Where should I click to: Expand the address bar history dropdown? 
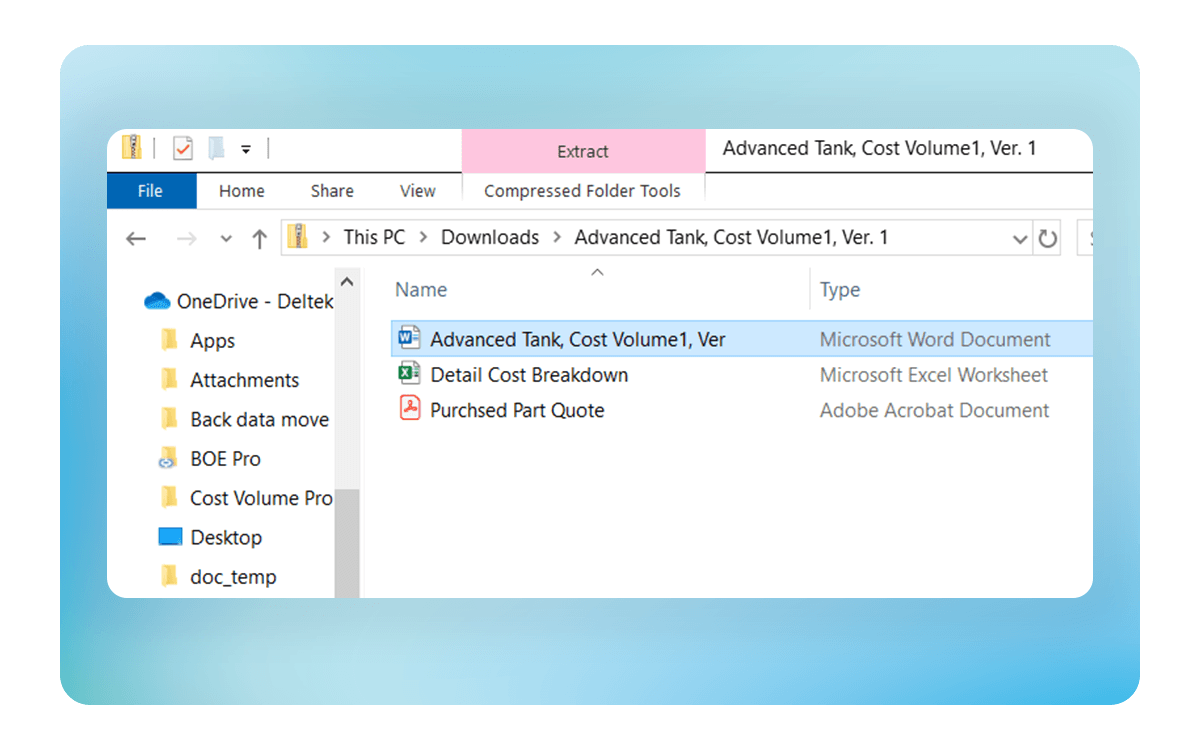(x=1020, y=239)
